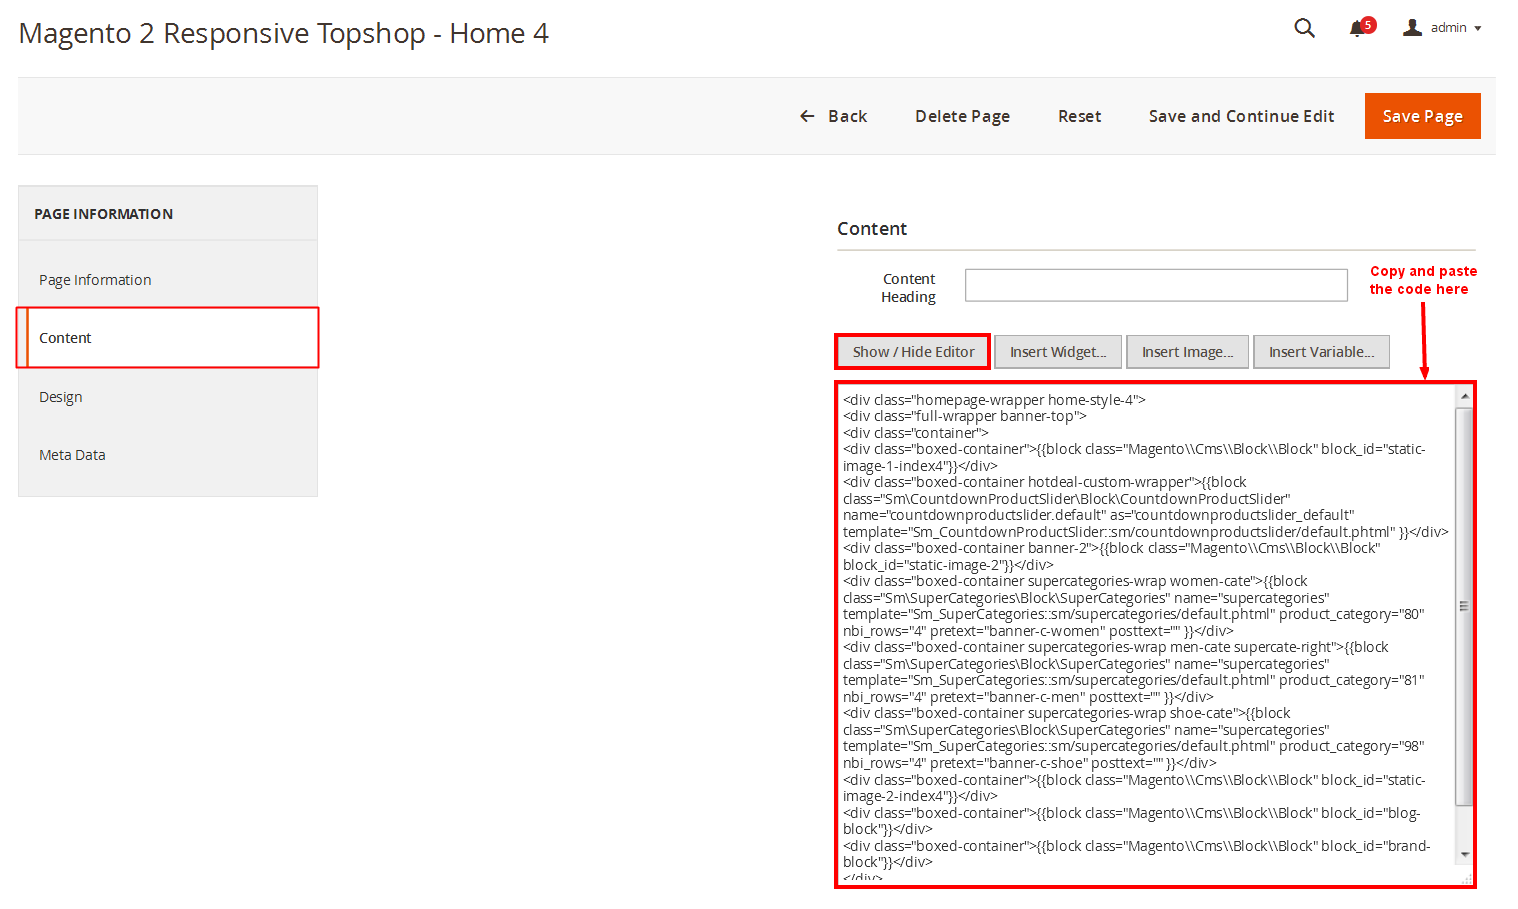1518x909 pixels.
Task: Click the Delete Page button
Action: point(962,117)
